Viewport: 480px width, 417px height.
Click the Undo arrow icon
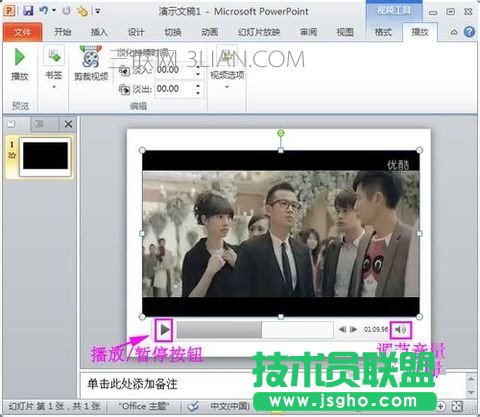tap(44, 11)
